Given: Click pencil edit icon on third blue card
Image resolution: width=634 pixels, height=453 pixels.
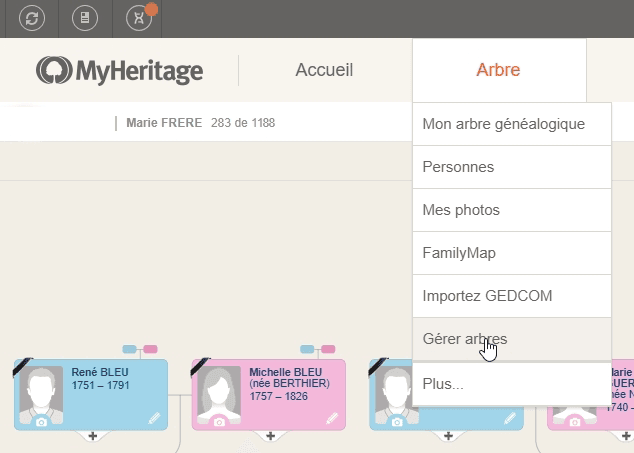Looking at the screenshot, I should [x=510, y=418].
